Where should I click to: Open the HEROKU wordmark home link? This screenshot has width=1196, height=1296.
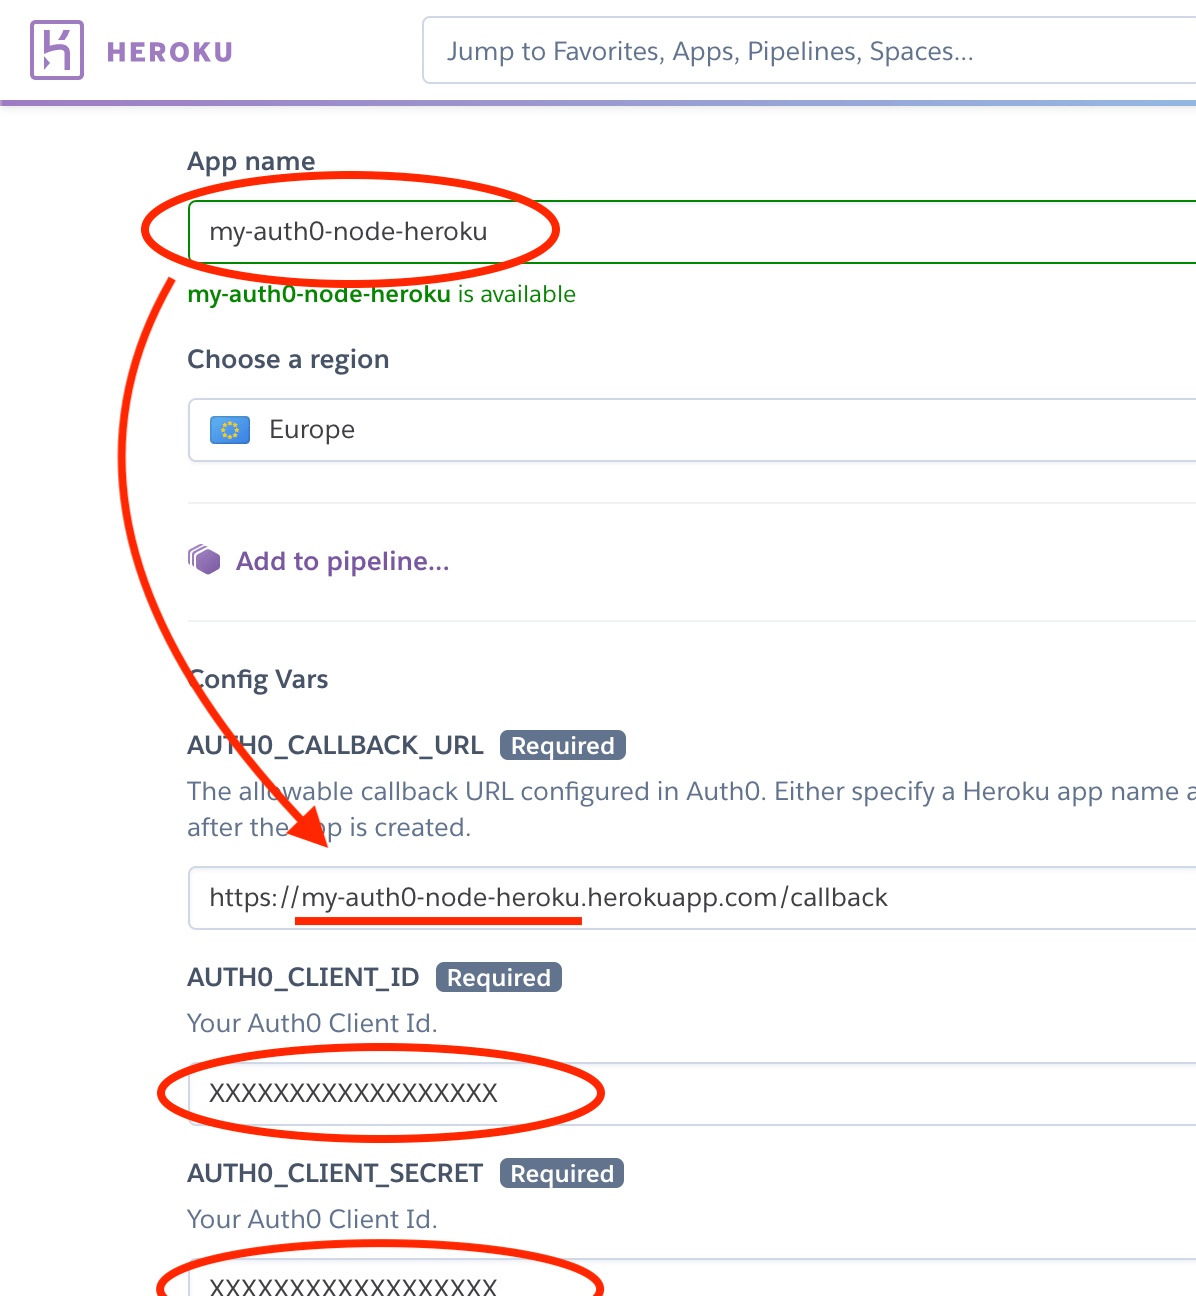(170, 52)
